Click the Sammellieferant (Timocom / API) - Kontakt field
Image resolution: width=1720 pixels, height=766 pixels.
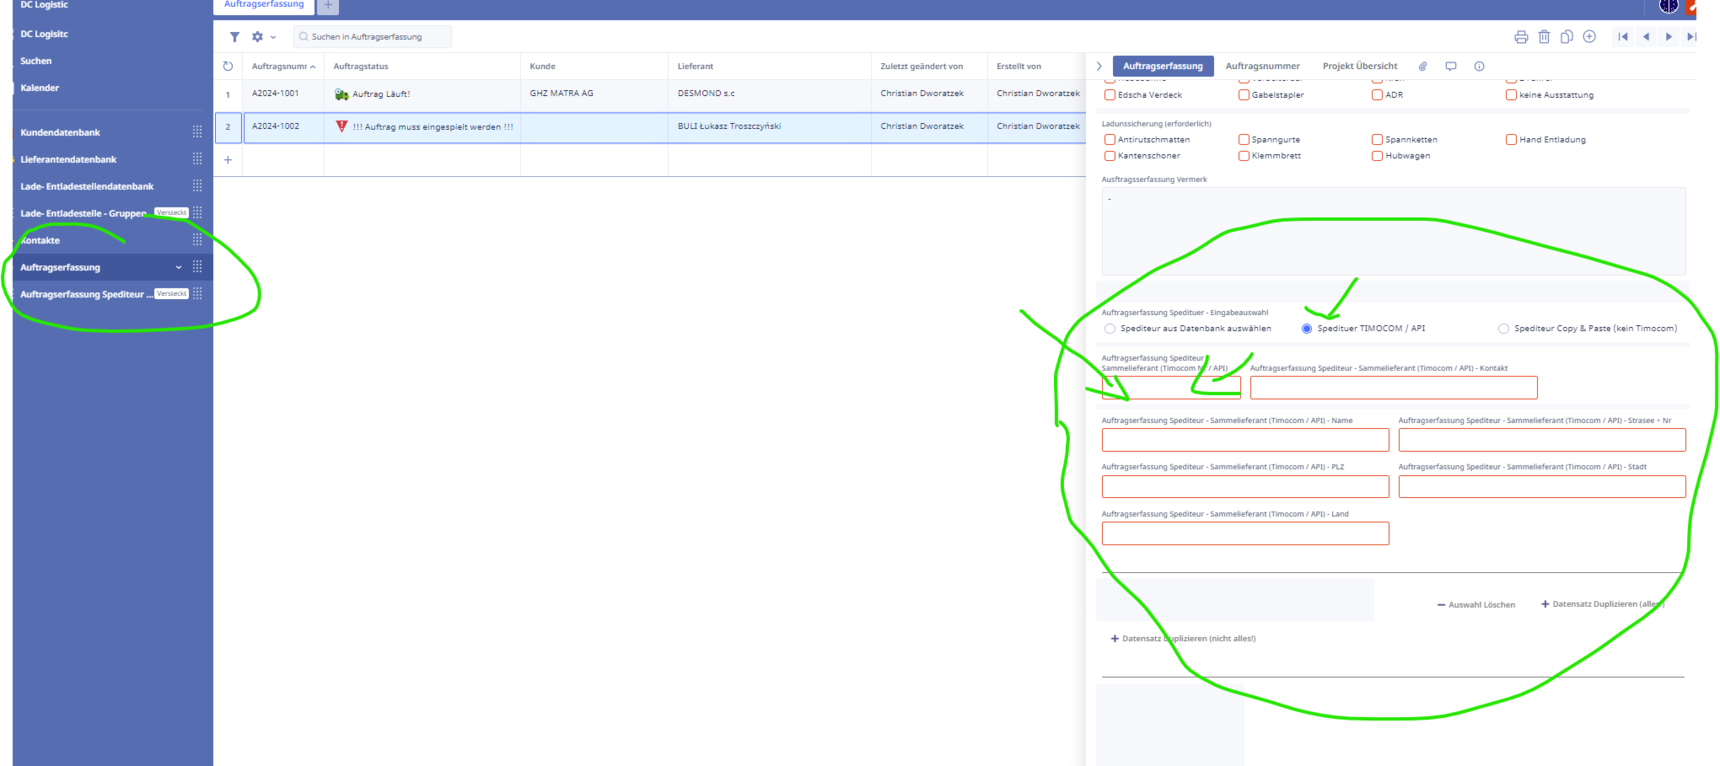[1393, 388]
